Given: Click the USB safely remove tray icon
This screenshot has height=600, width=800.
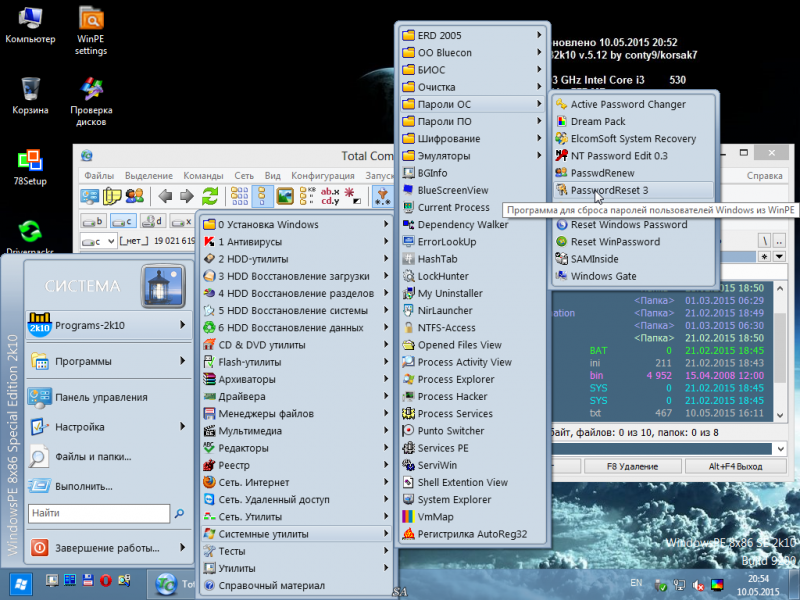Looking at the screenshot, I should 661,585.
